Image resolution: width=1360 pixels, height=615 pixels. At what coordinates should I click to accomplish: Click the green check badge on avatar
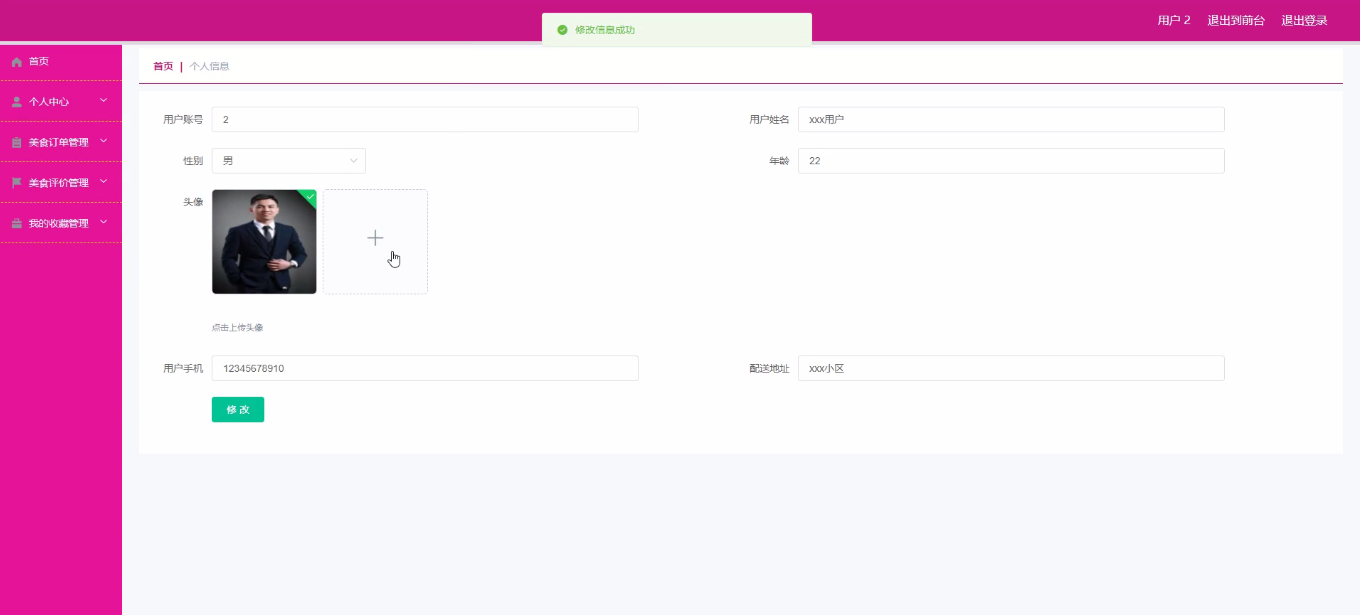[x=310, y=196]
